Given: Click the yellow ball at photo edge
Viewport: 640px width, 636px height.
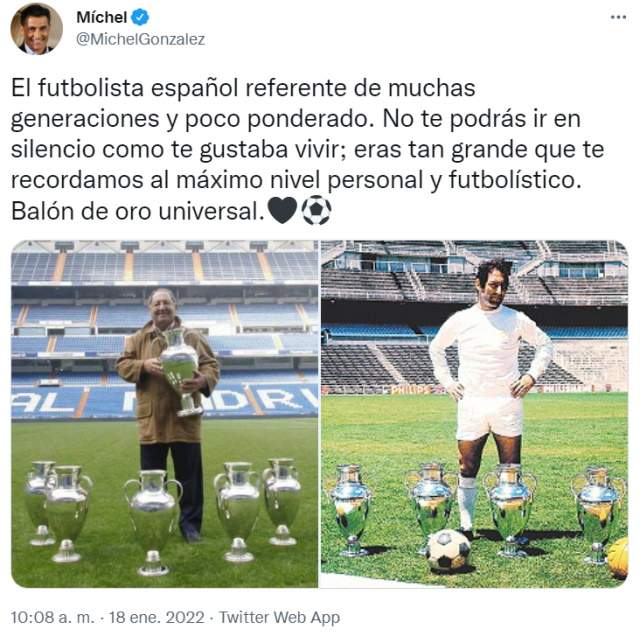Looking at the screenshot, I should 618,558.
